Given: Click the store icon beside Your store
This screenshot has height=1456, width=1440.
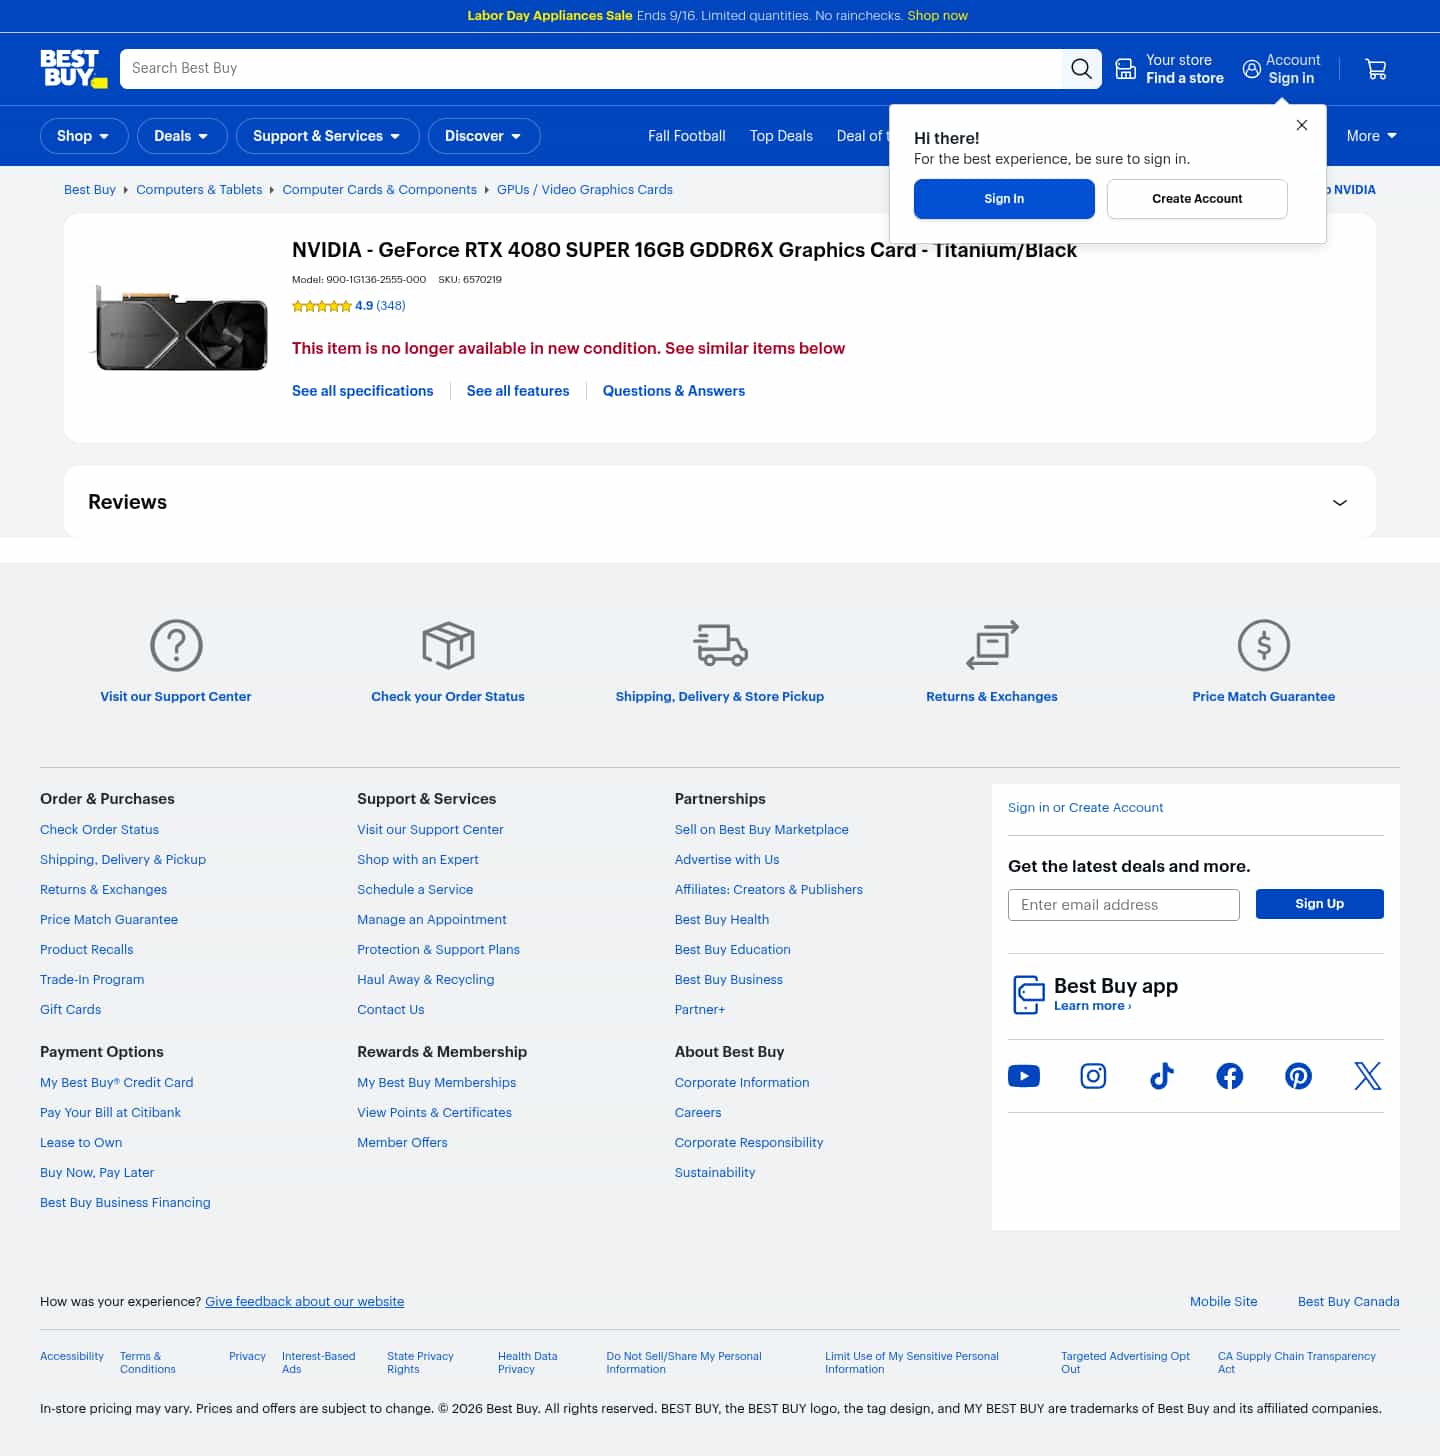Looking at the screenshot, I should pyautogui.click(x=1126, y=69).
